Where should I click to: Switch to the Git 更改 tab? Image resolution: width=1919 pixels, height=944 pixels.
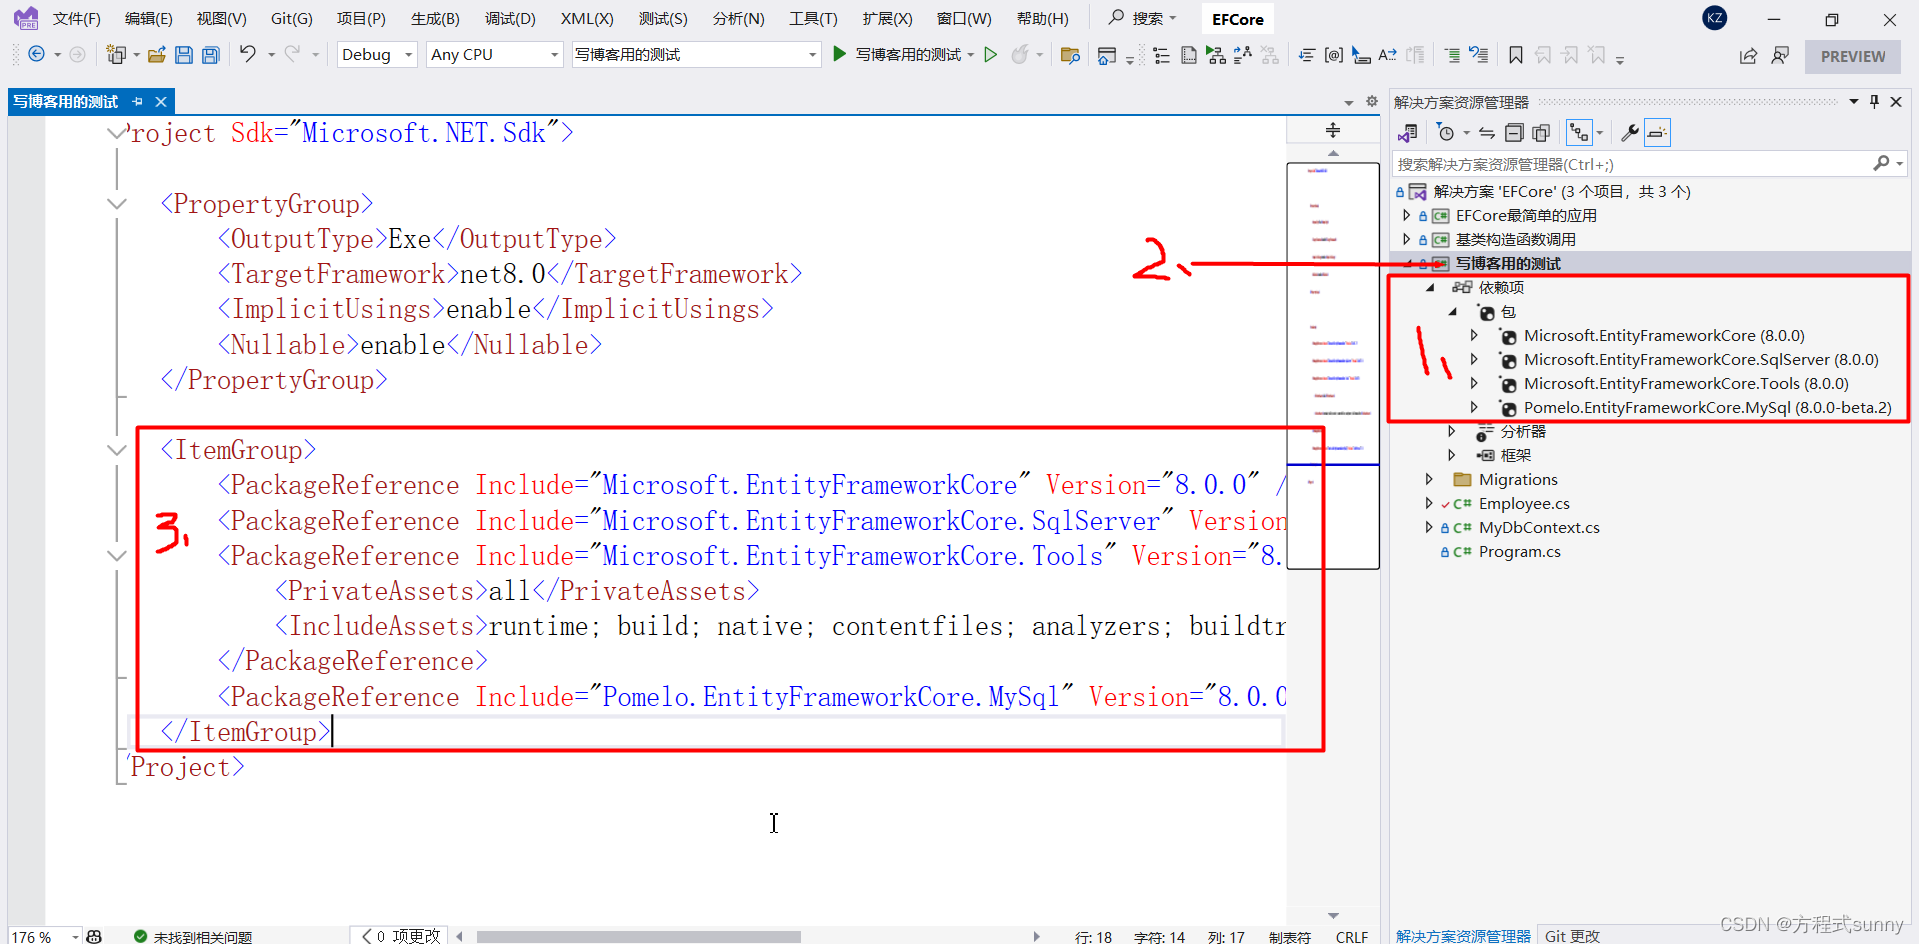(1572, 936)
